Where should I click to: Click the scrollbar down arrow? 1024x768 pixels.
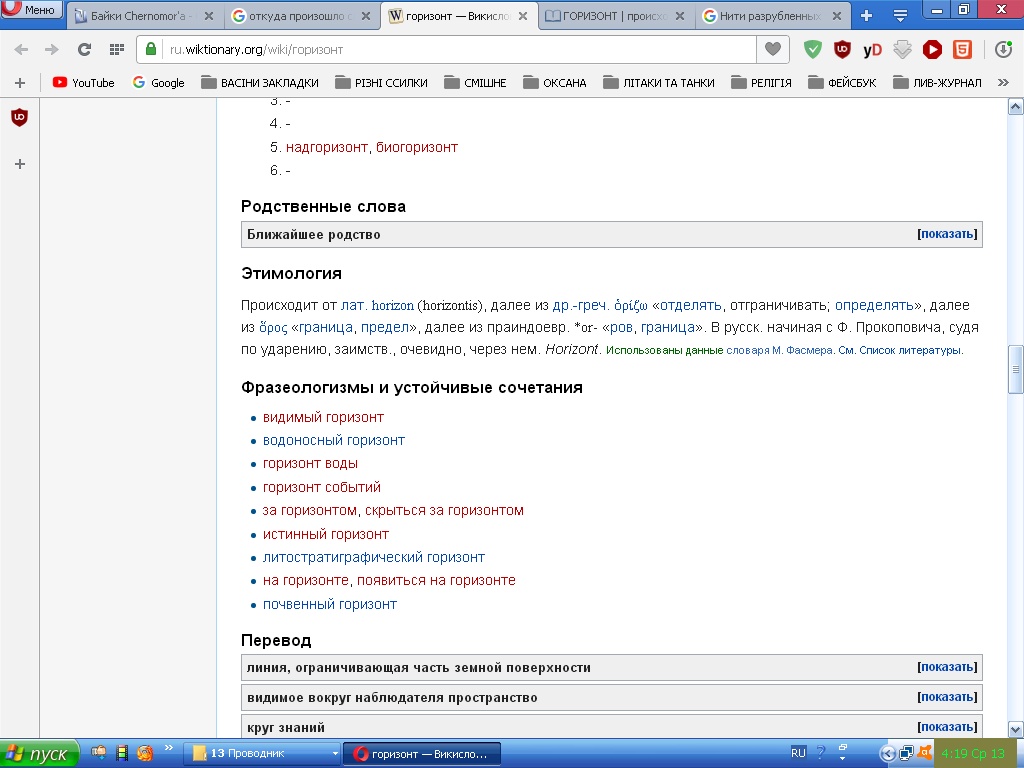coord(1015,729)
